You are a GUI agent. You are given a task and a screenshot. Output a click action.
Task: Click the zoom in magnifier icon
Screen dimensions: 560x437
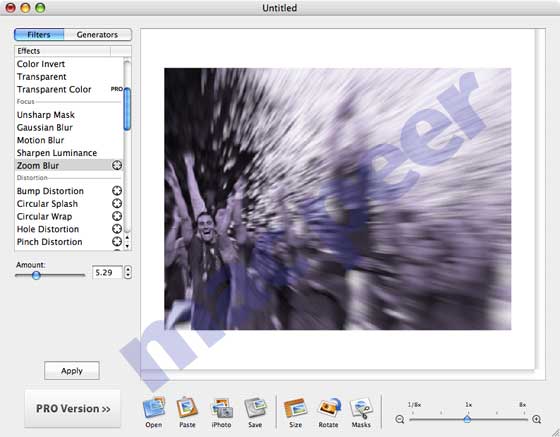pos(536,420)
